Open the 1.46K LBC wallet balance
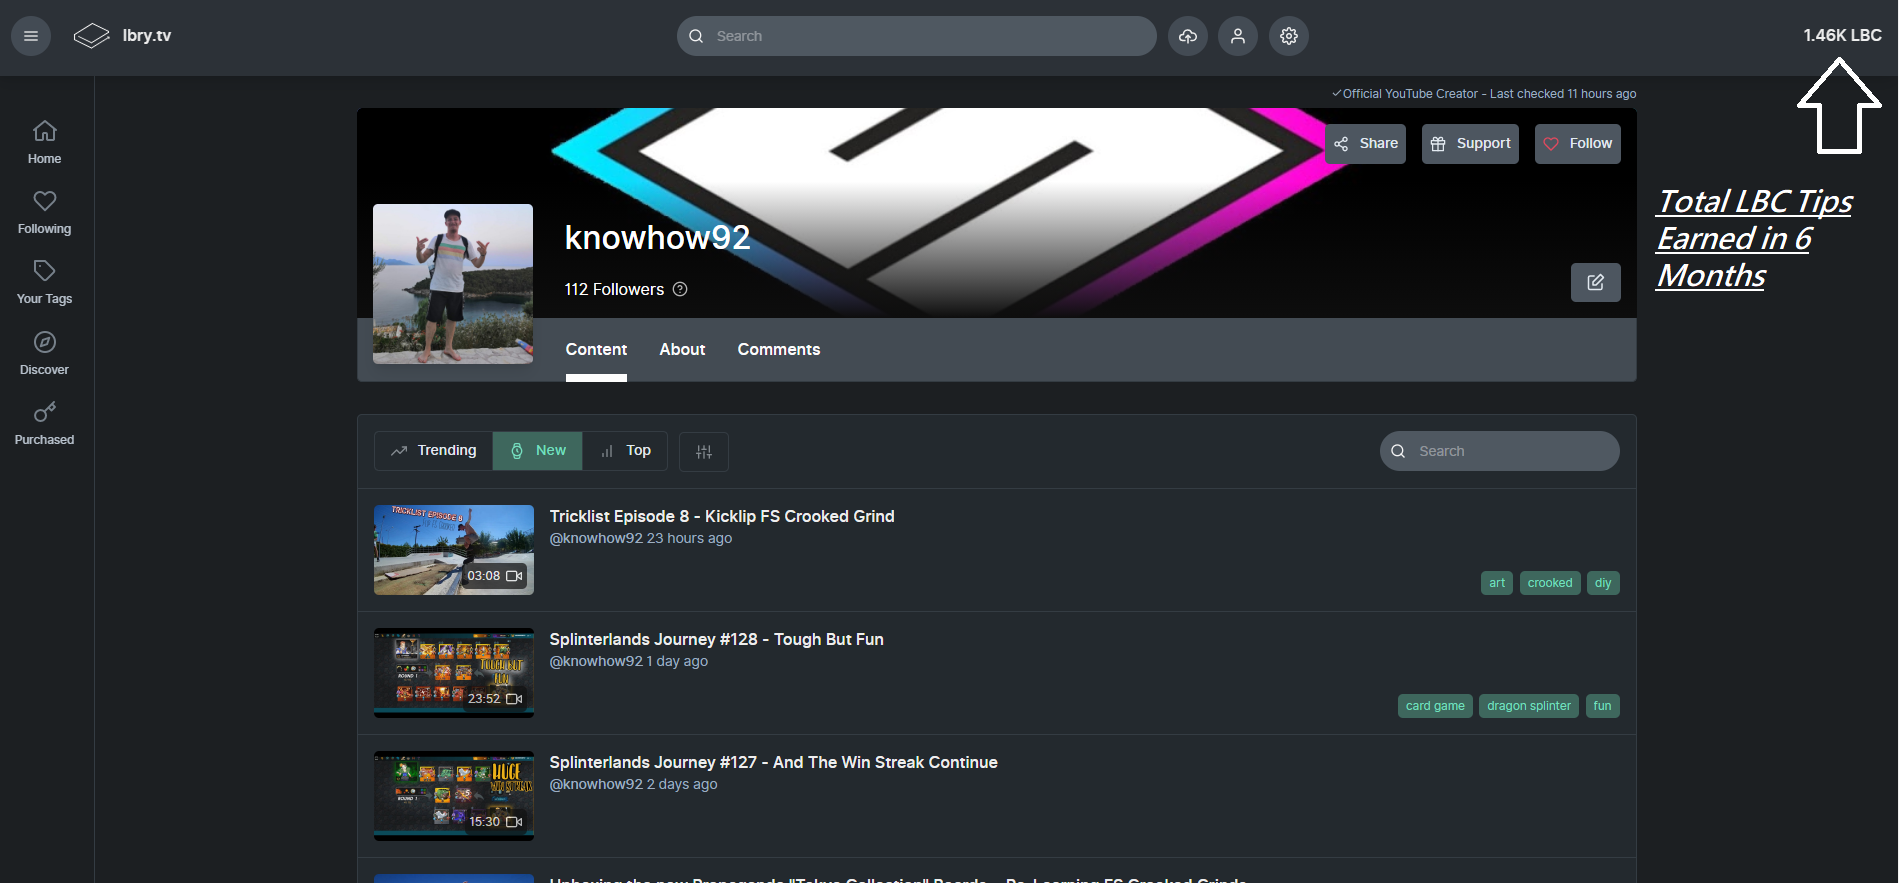Screen dimensions: 1899x883 (1842, 35)
